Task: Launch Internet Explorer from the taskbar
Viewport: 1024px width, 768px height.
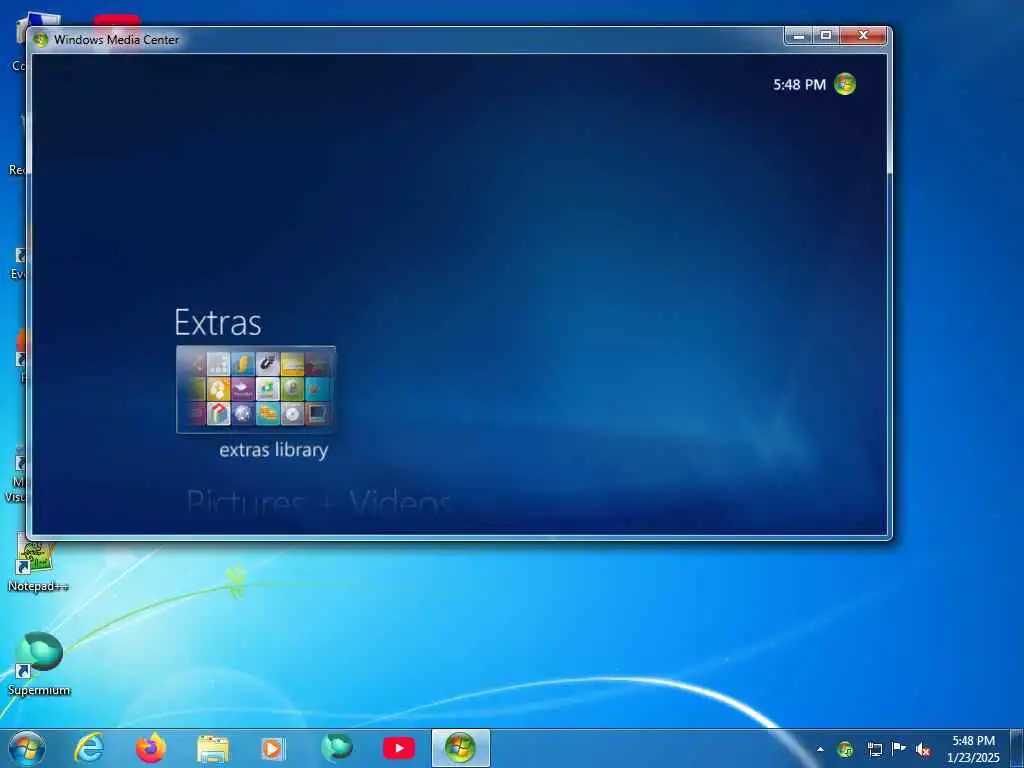Action: point(89,748)
